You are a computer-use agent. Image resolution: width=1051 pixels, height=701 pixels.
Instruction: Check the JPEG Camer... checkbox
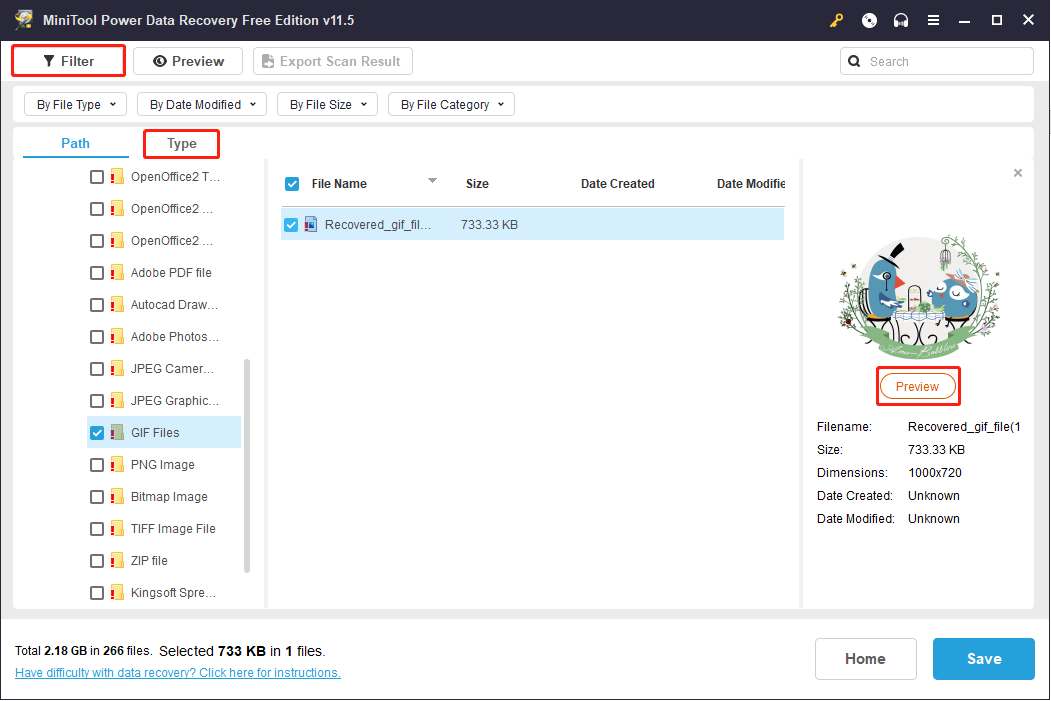coord(97,369)
